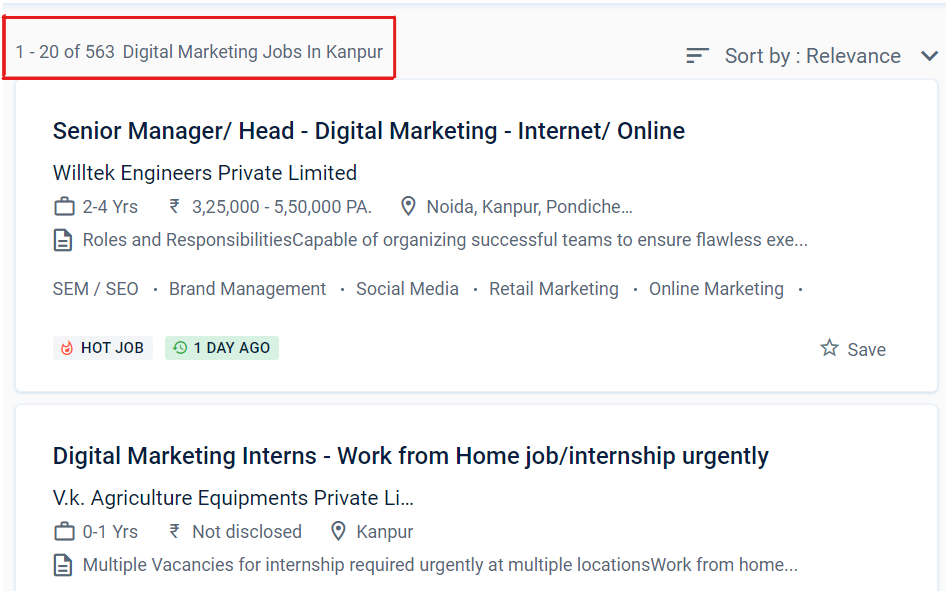Click the star icon to Save the job
The image size is (946, 591).
point(828,348)
